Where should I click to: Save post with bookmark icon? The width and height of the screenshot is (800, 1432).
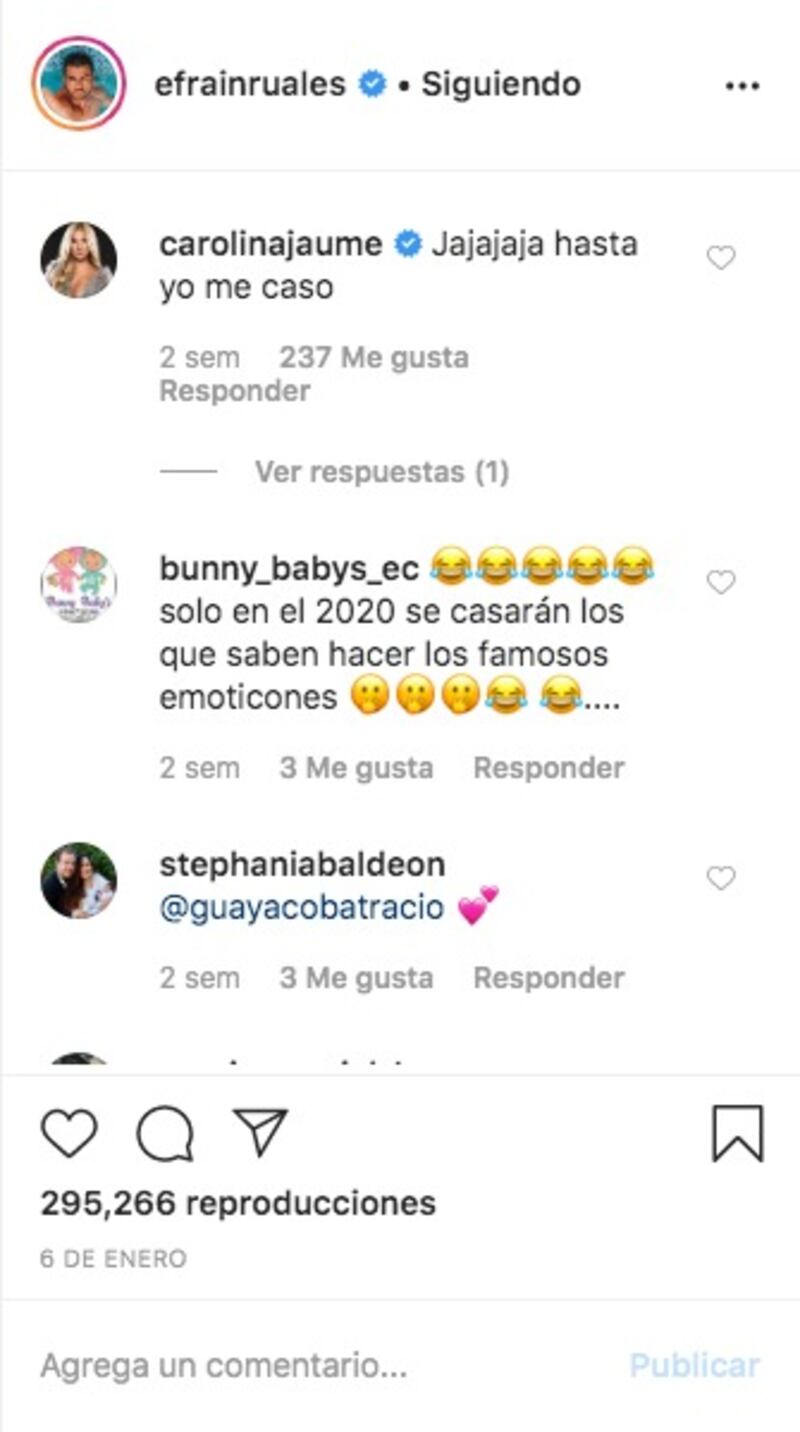click(738, 1134)
